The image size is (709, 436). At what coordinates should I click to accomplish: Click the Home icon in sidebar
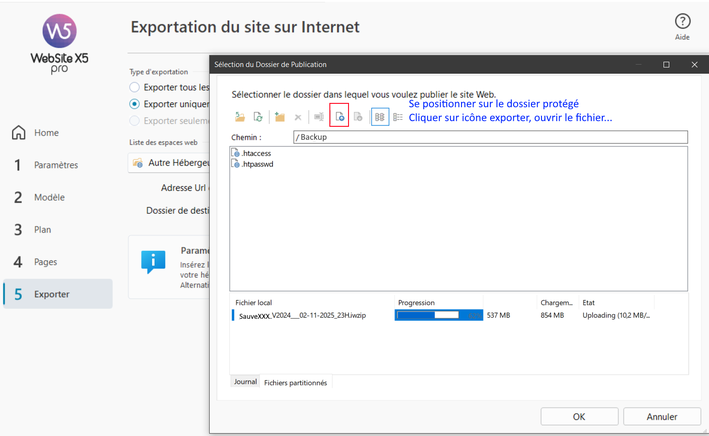click(x=18, y=133)
